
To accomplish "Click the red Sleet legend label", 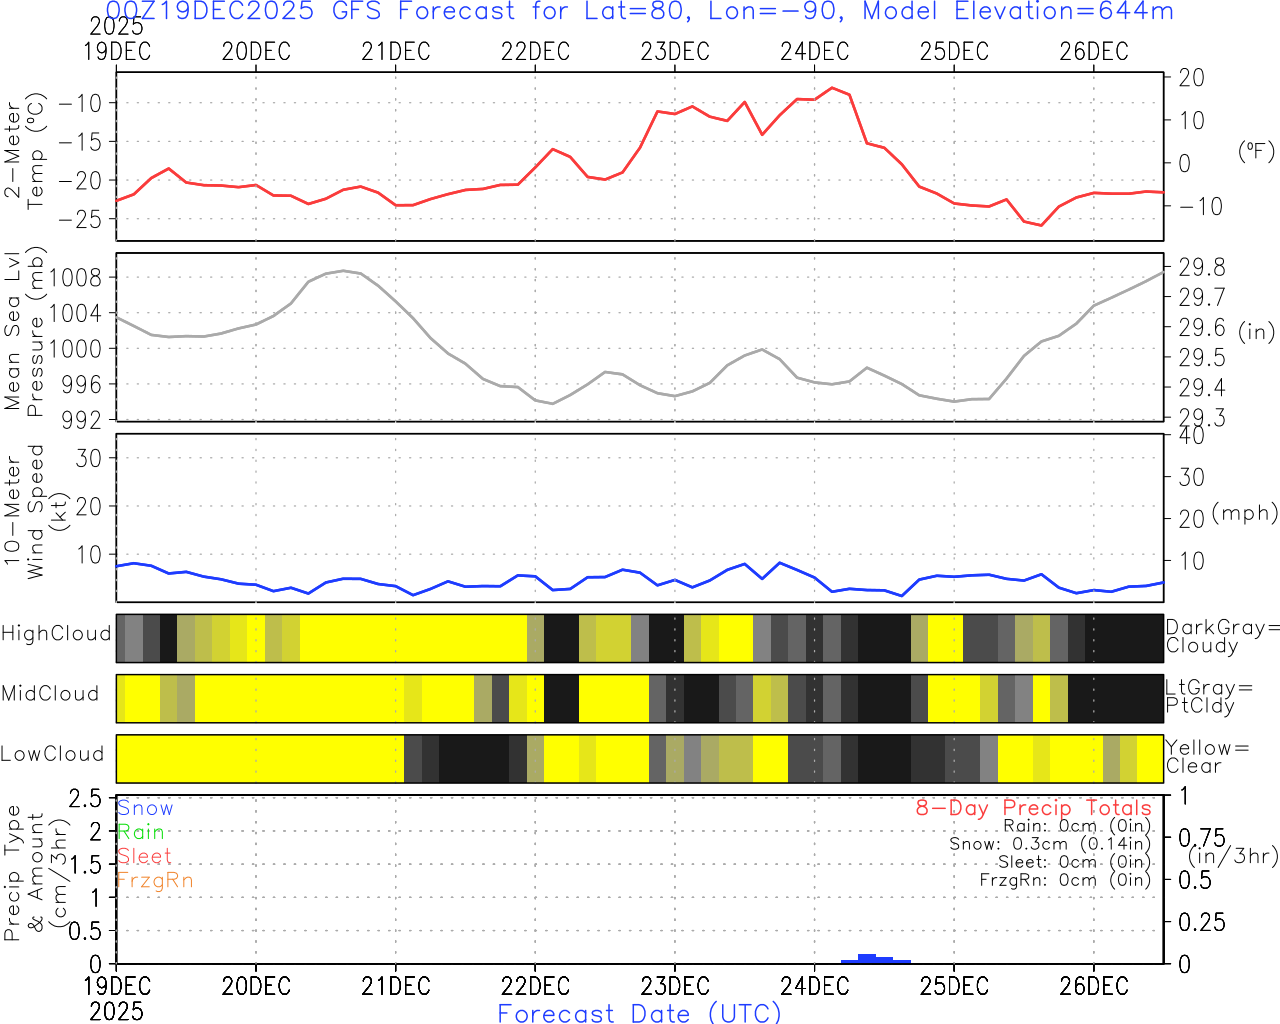I will [144, 856].
